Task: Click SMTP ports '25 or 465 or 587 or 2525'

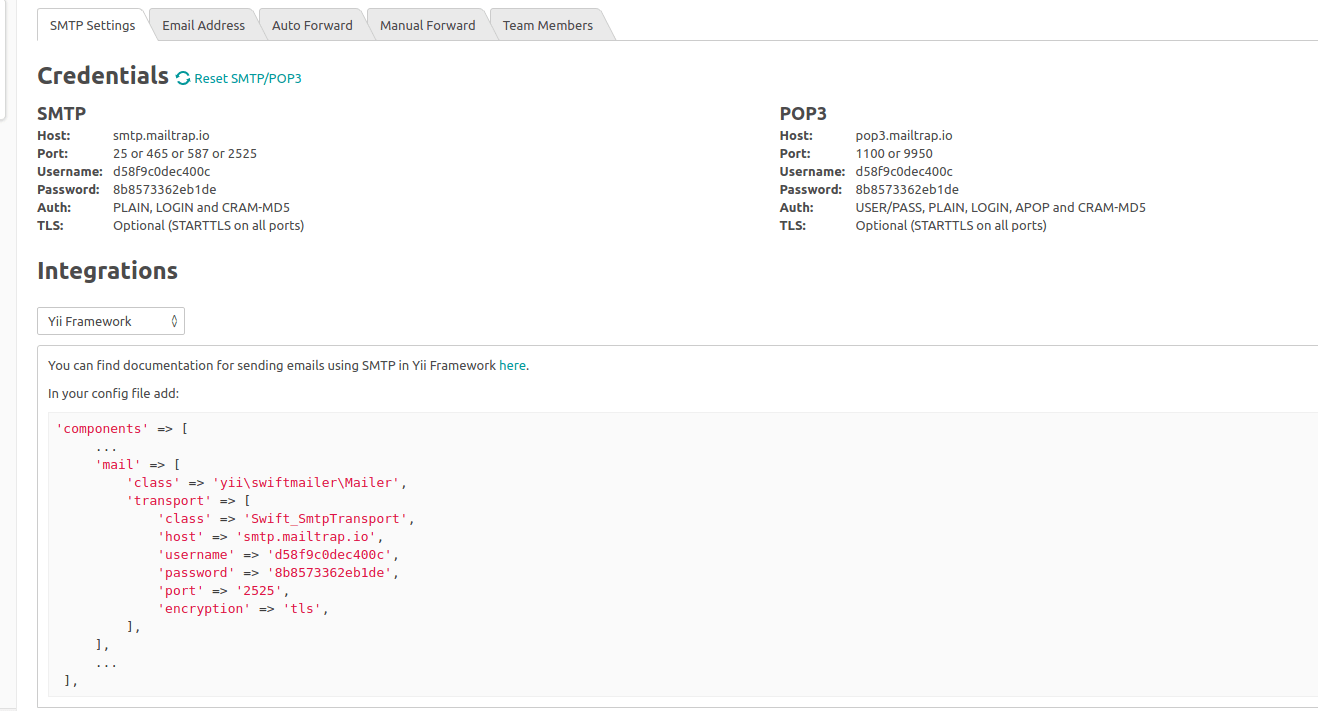Action: [185, 153]
